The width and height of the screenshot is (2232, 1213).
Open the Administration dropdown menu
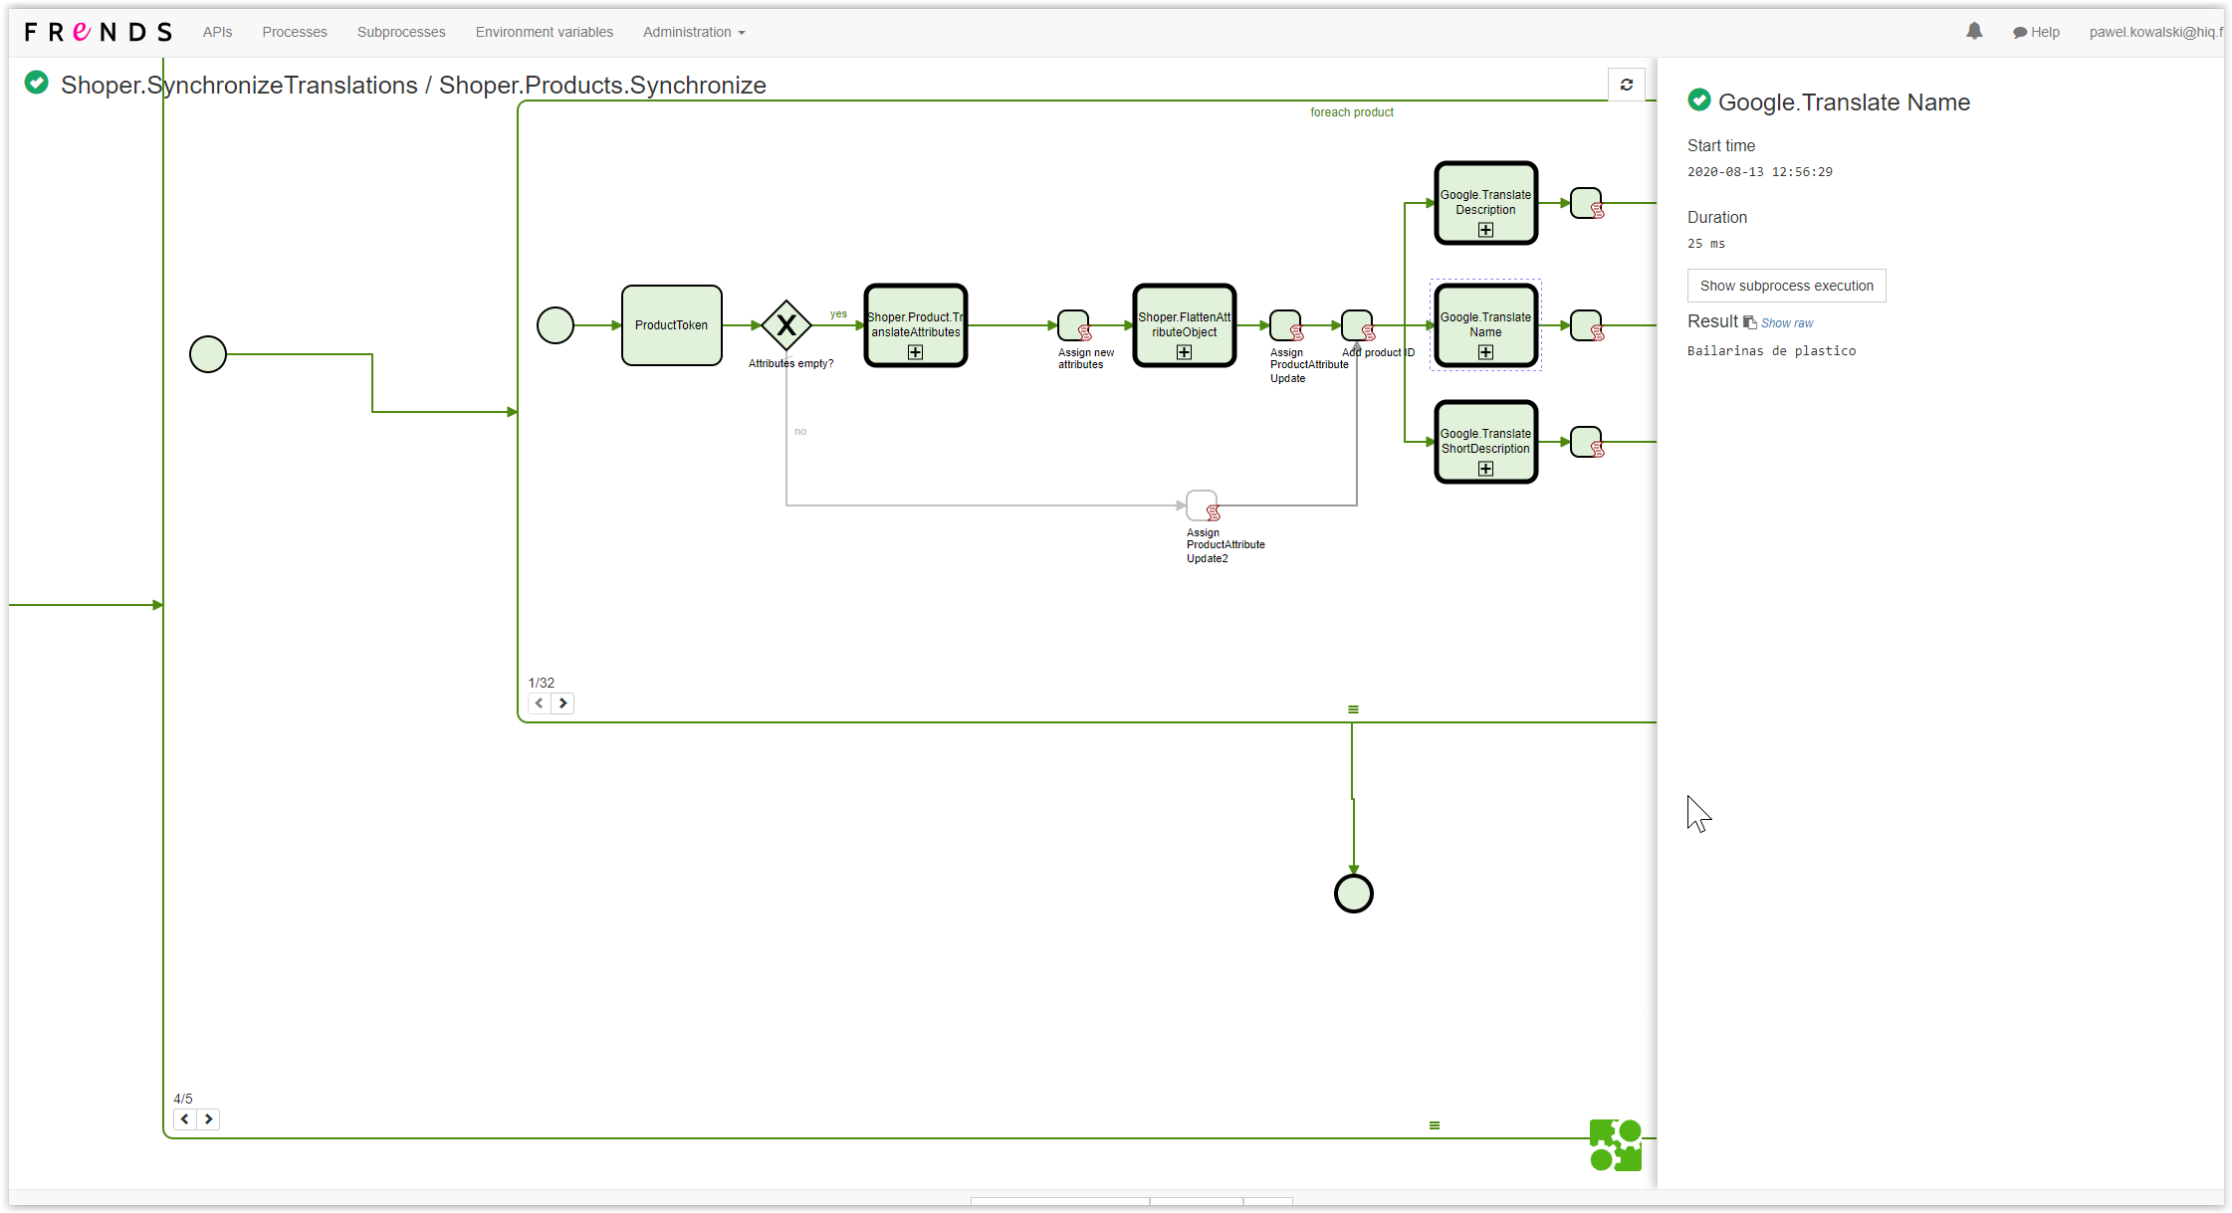pos(693,32)
